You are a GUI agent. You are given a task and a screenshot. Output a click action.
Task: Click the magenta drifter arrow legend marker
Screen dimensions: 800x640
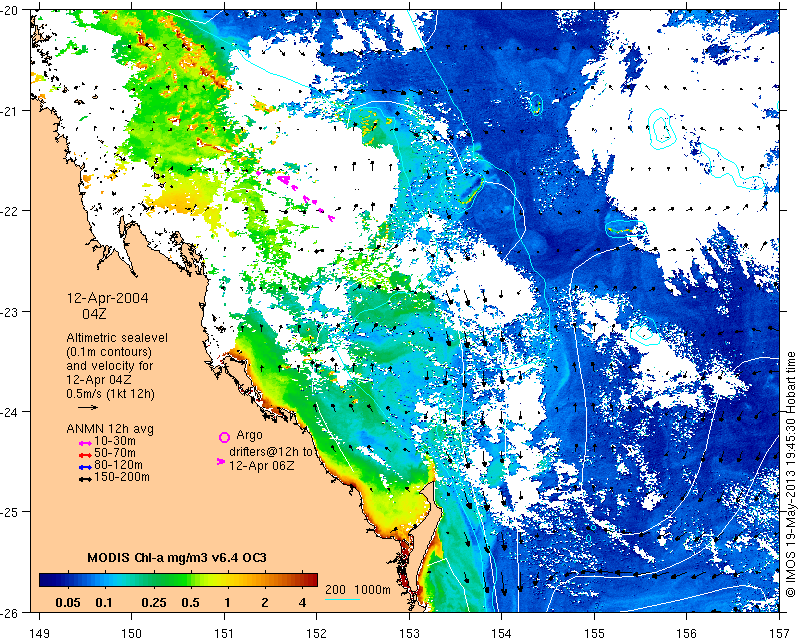pos(221,461)
